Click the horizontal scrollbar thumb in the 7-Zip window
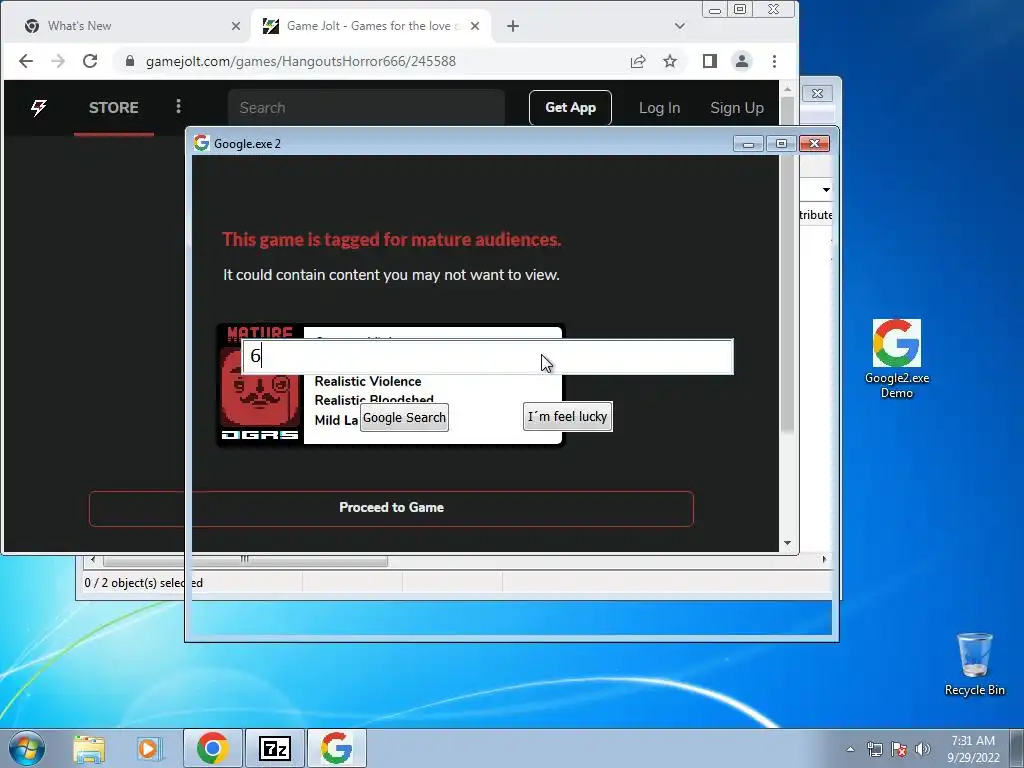Viewport: 1024px width, 768px height. [x=245, y=560]
